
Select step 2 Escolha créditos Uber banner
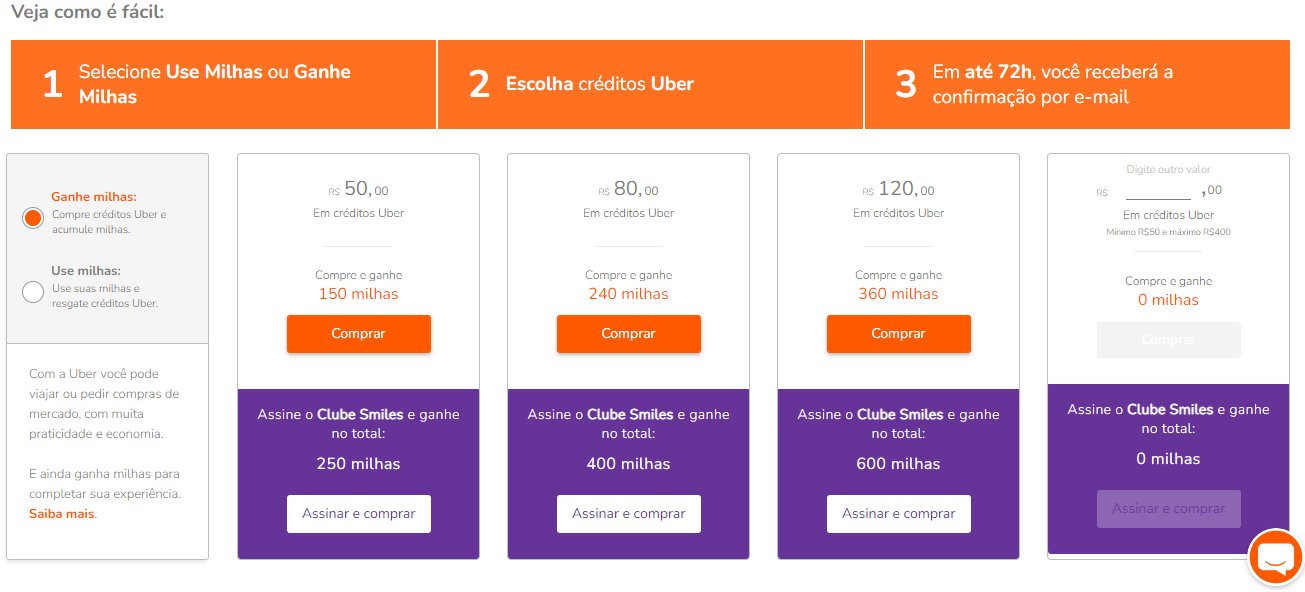tap(650, 84)
